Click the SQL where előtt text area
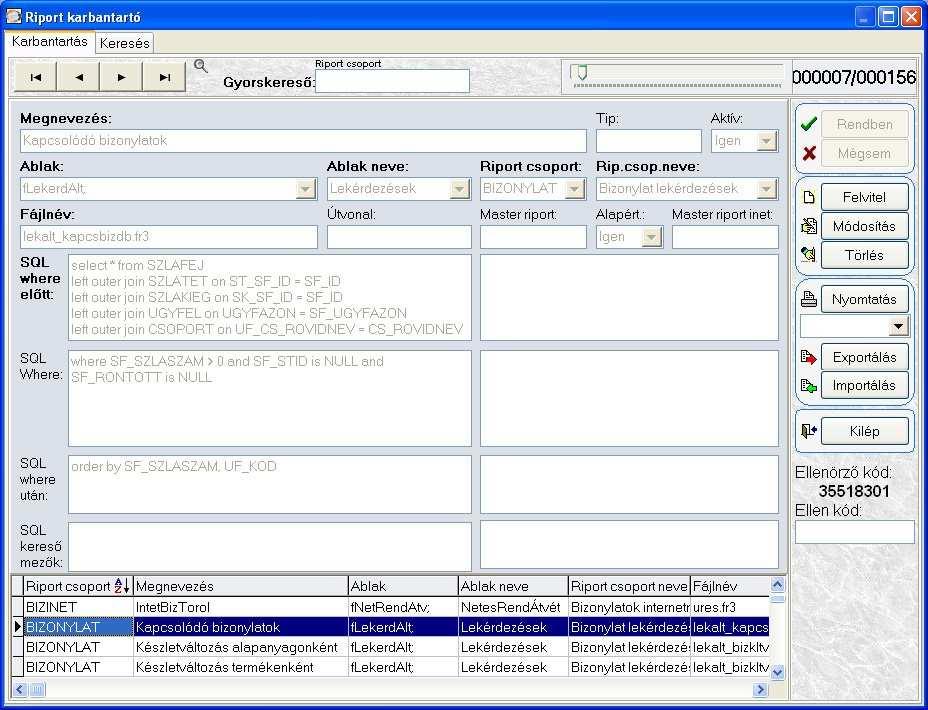Screen dimensions: 928x710 pyautogui.click(x=270, y=298)
